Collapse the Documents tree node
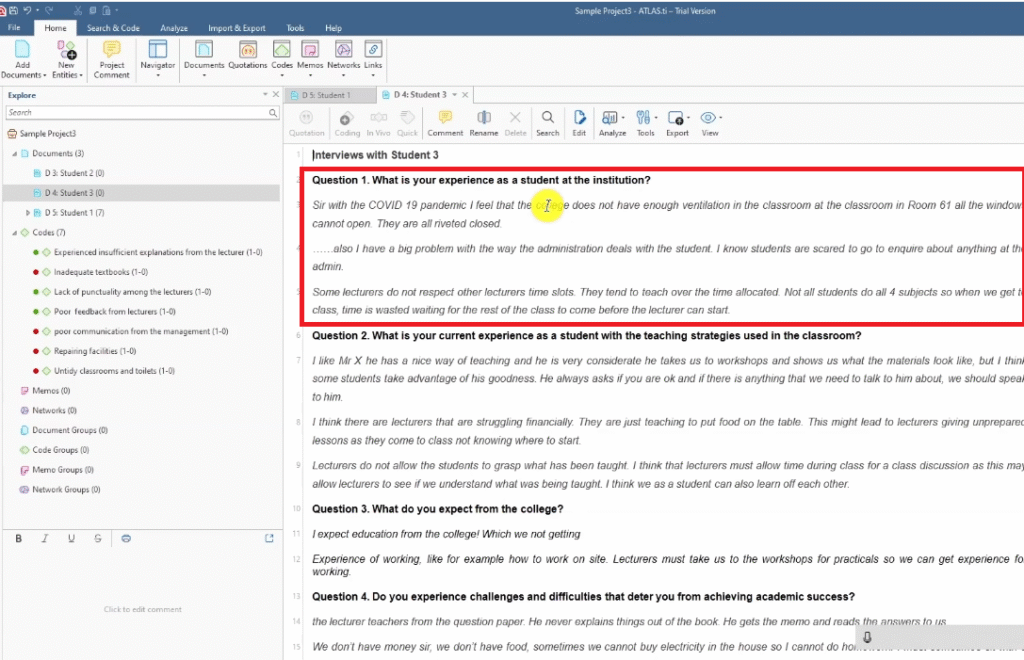Image resolution: width=1024 pixels, height=660 pixels. point(14,153)
